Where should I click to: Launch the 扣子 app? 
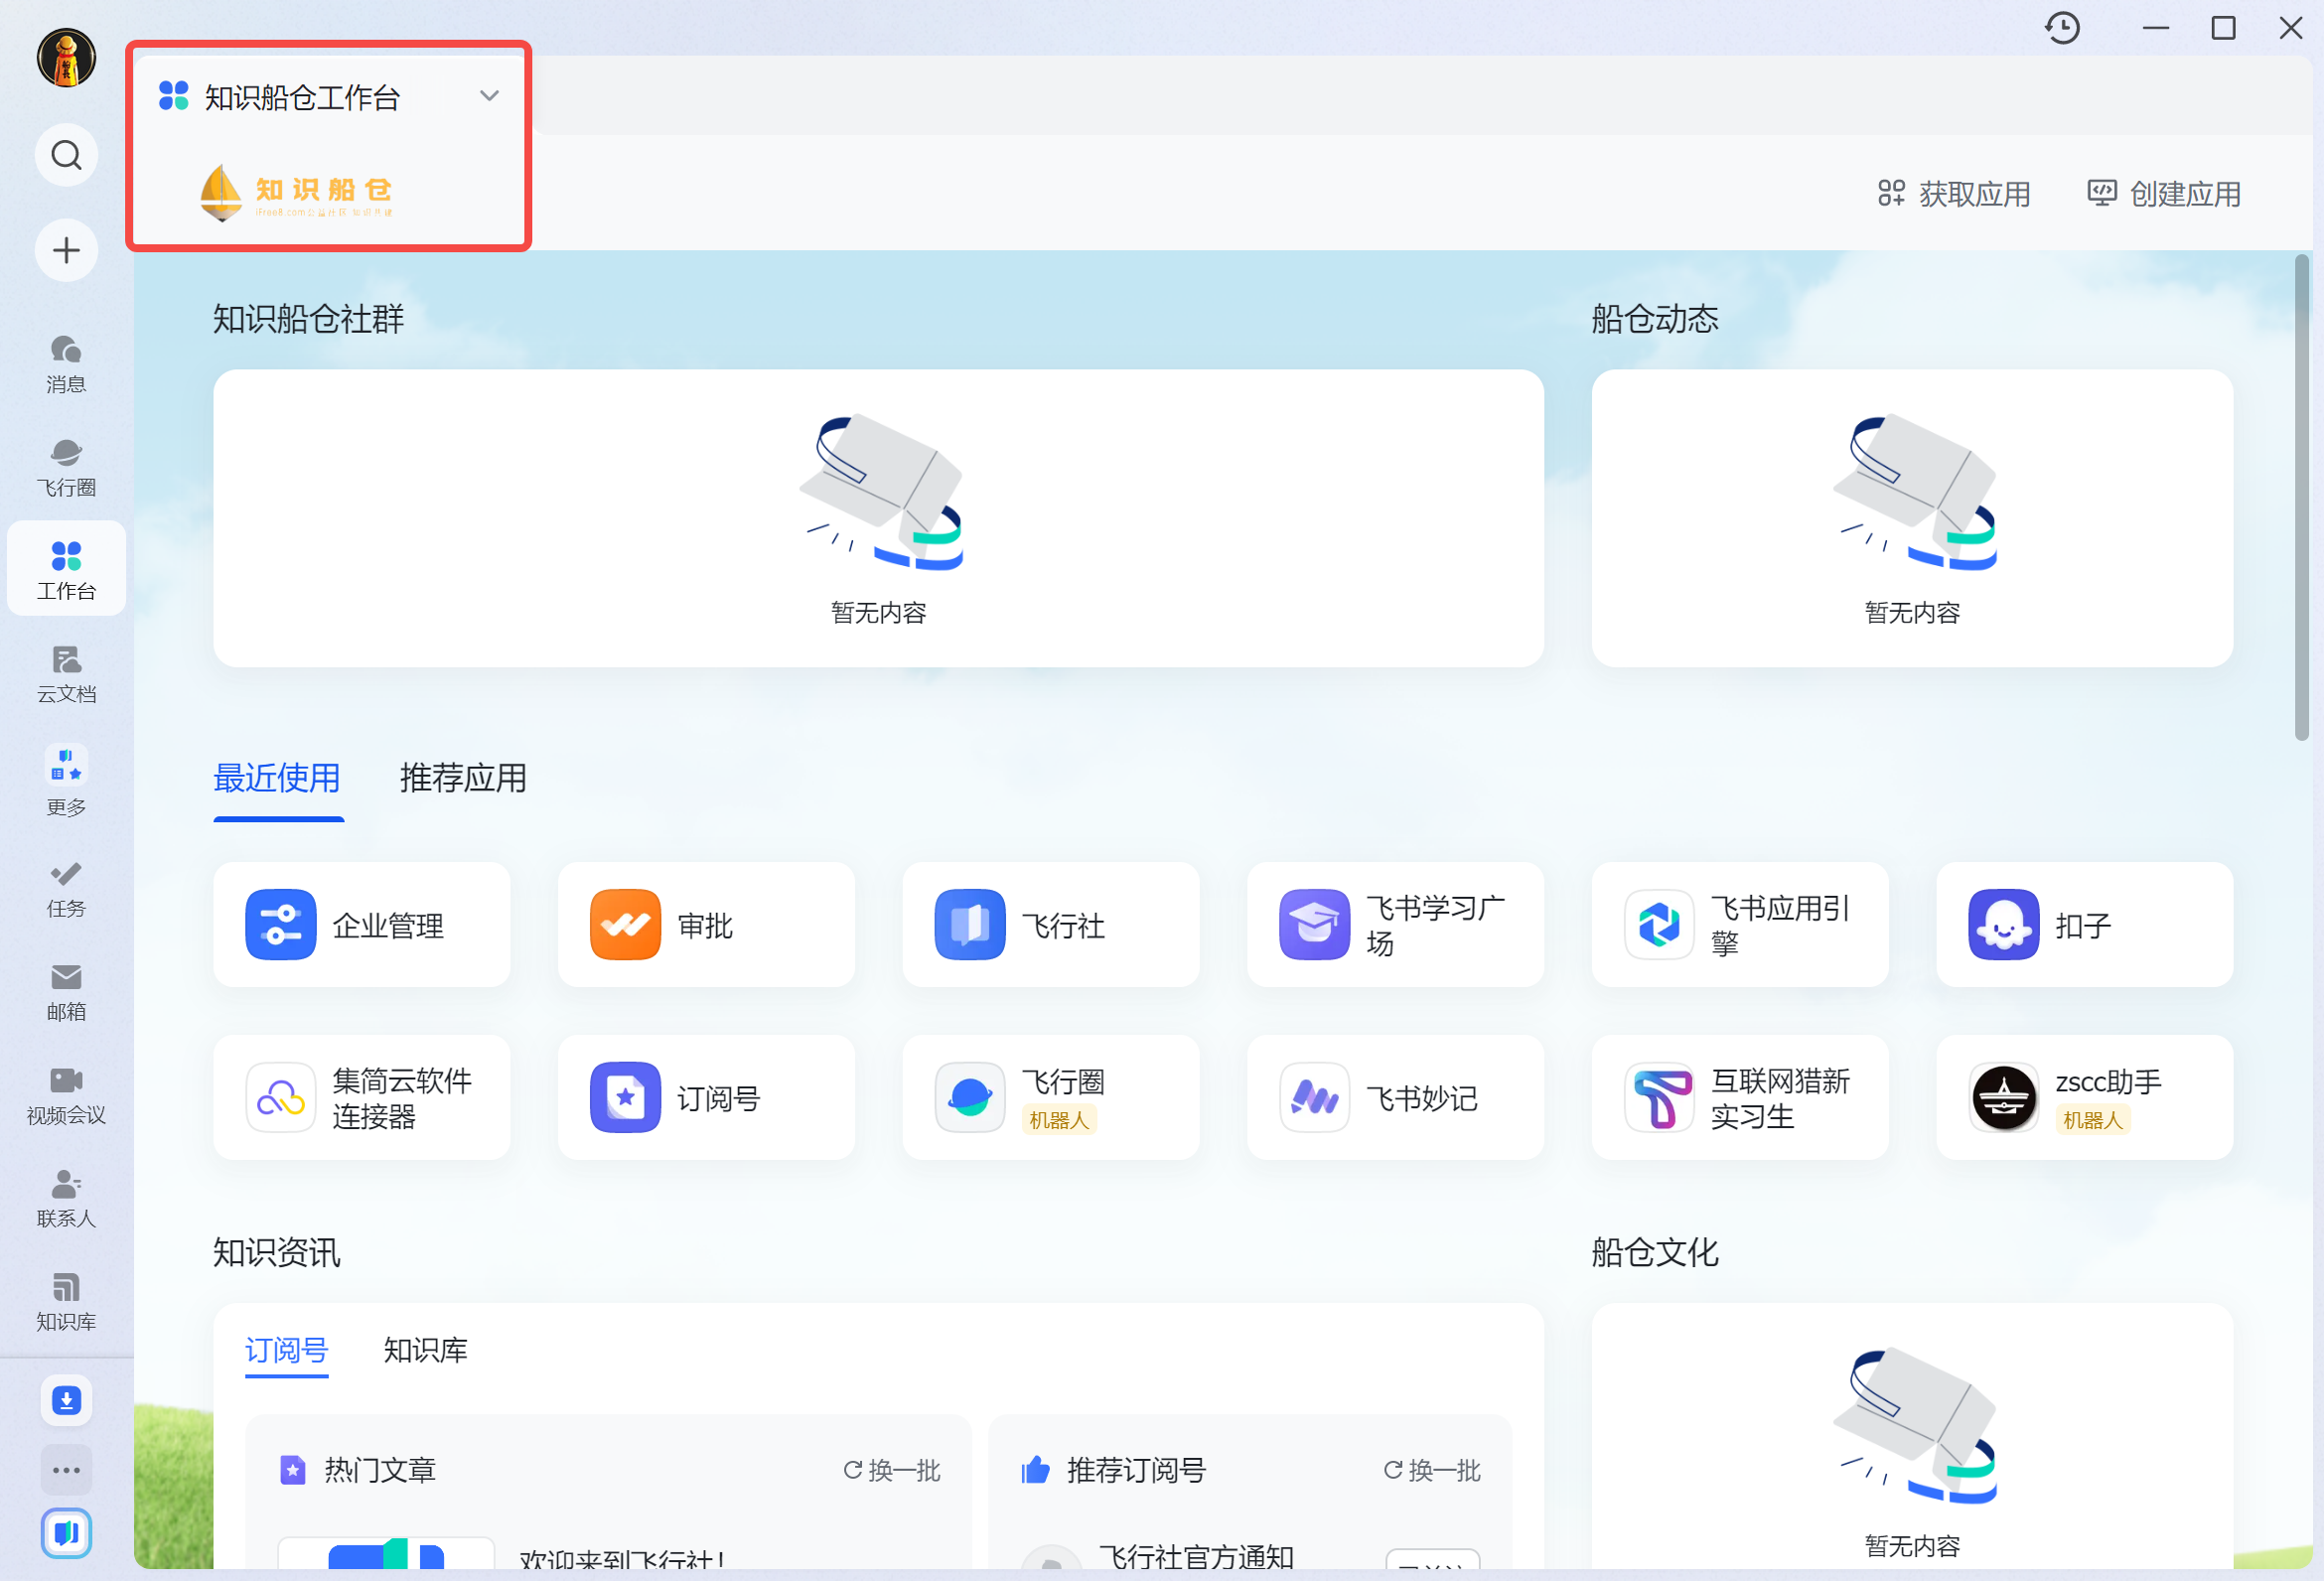[2084, 925]
